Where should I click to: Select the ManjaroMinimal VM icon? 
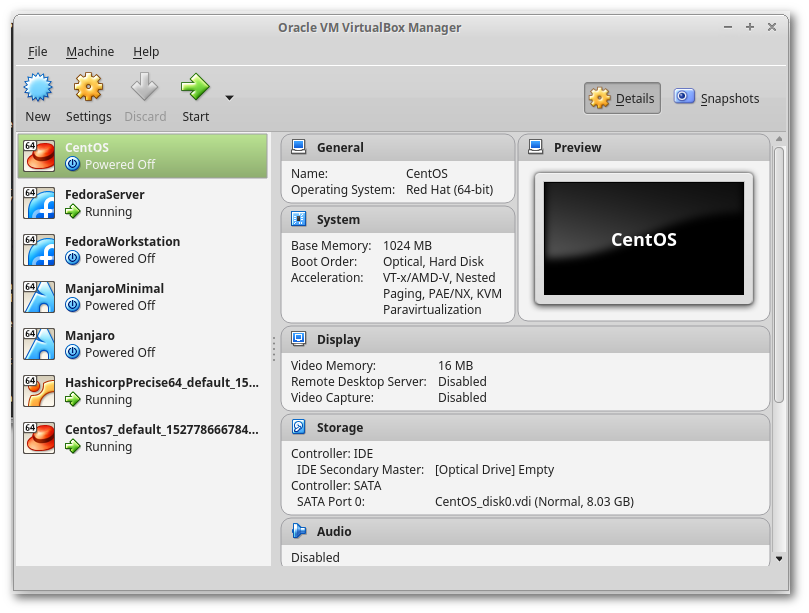tap(40, 297)
